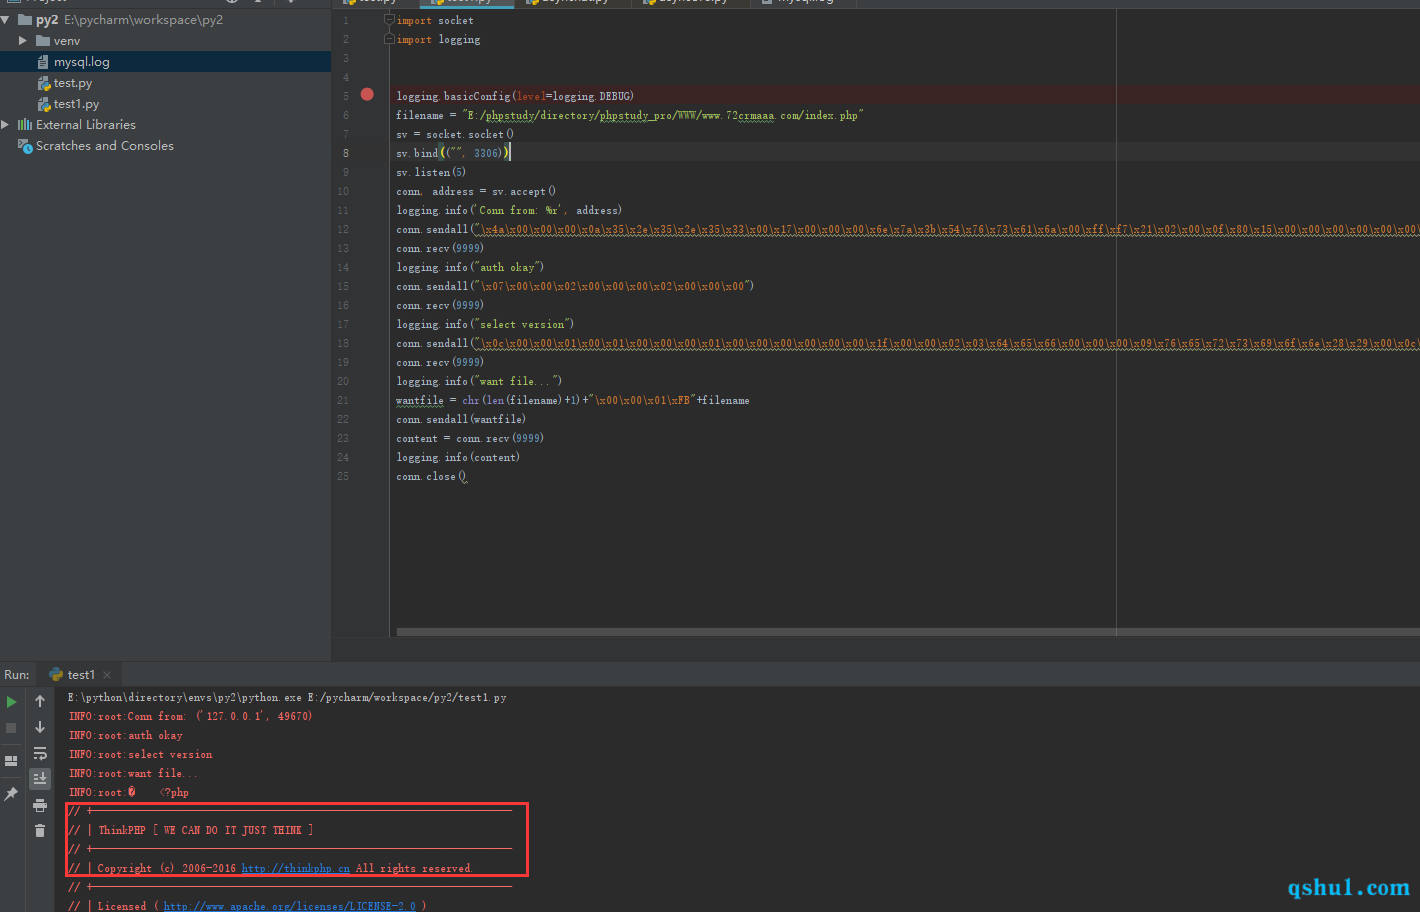Click the editor's horizontal scrollbar

[x=908, y=632]
